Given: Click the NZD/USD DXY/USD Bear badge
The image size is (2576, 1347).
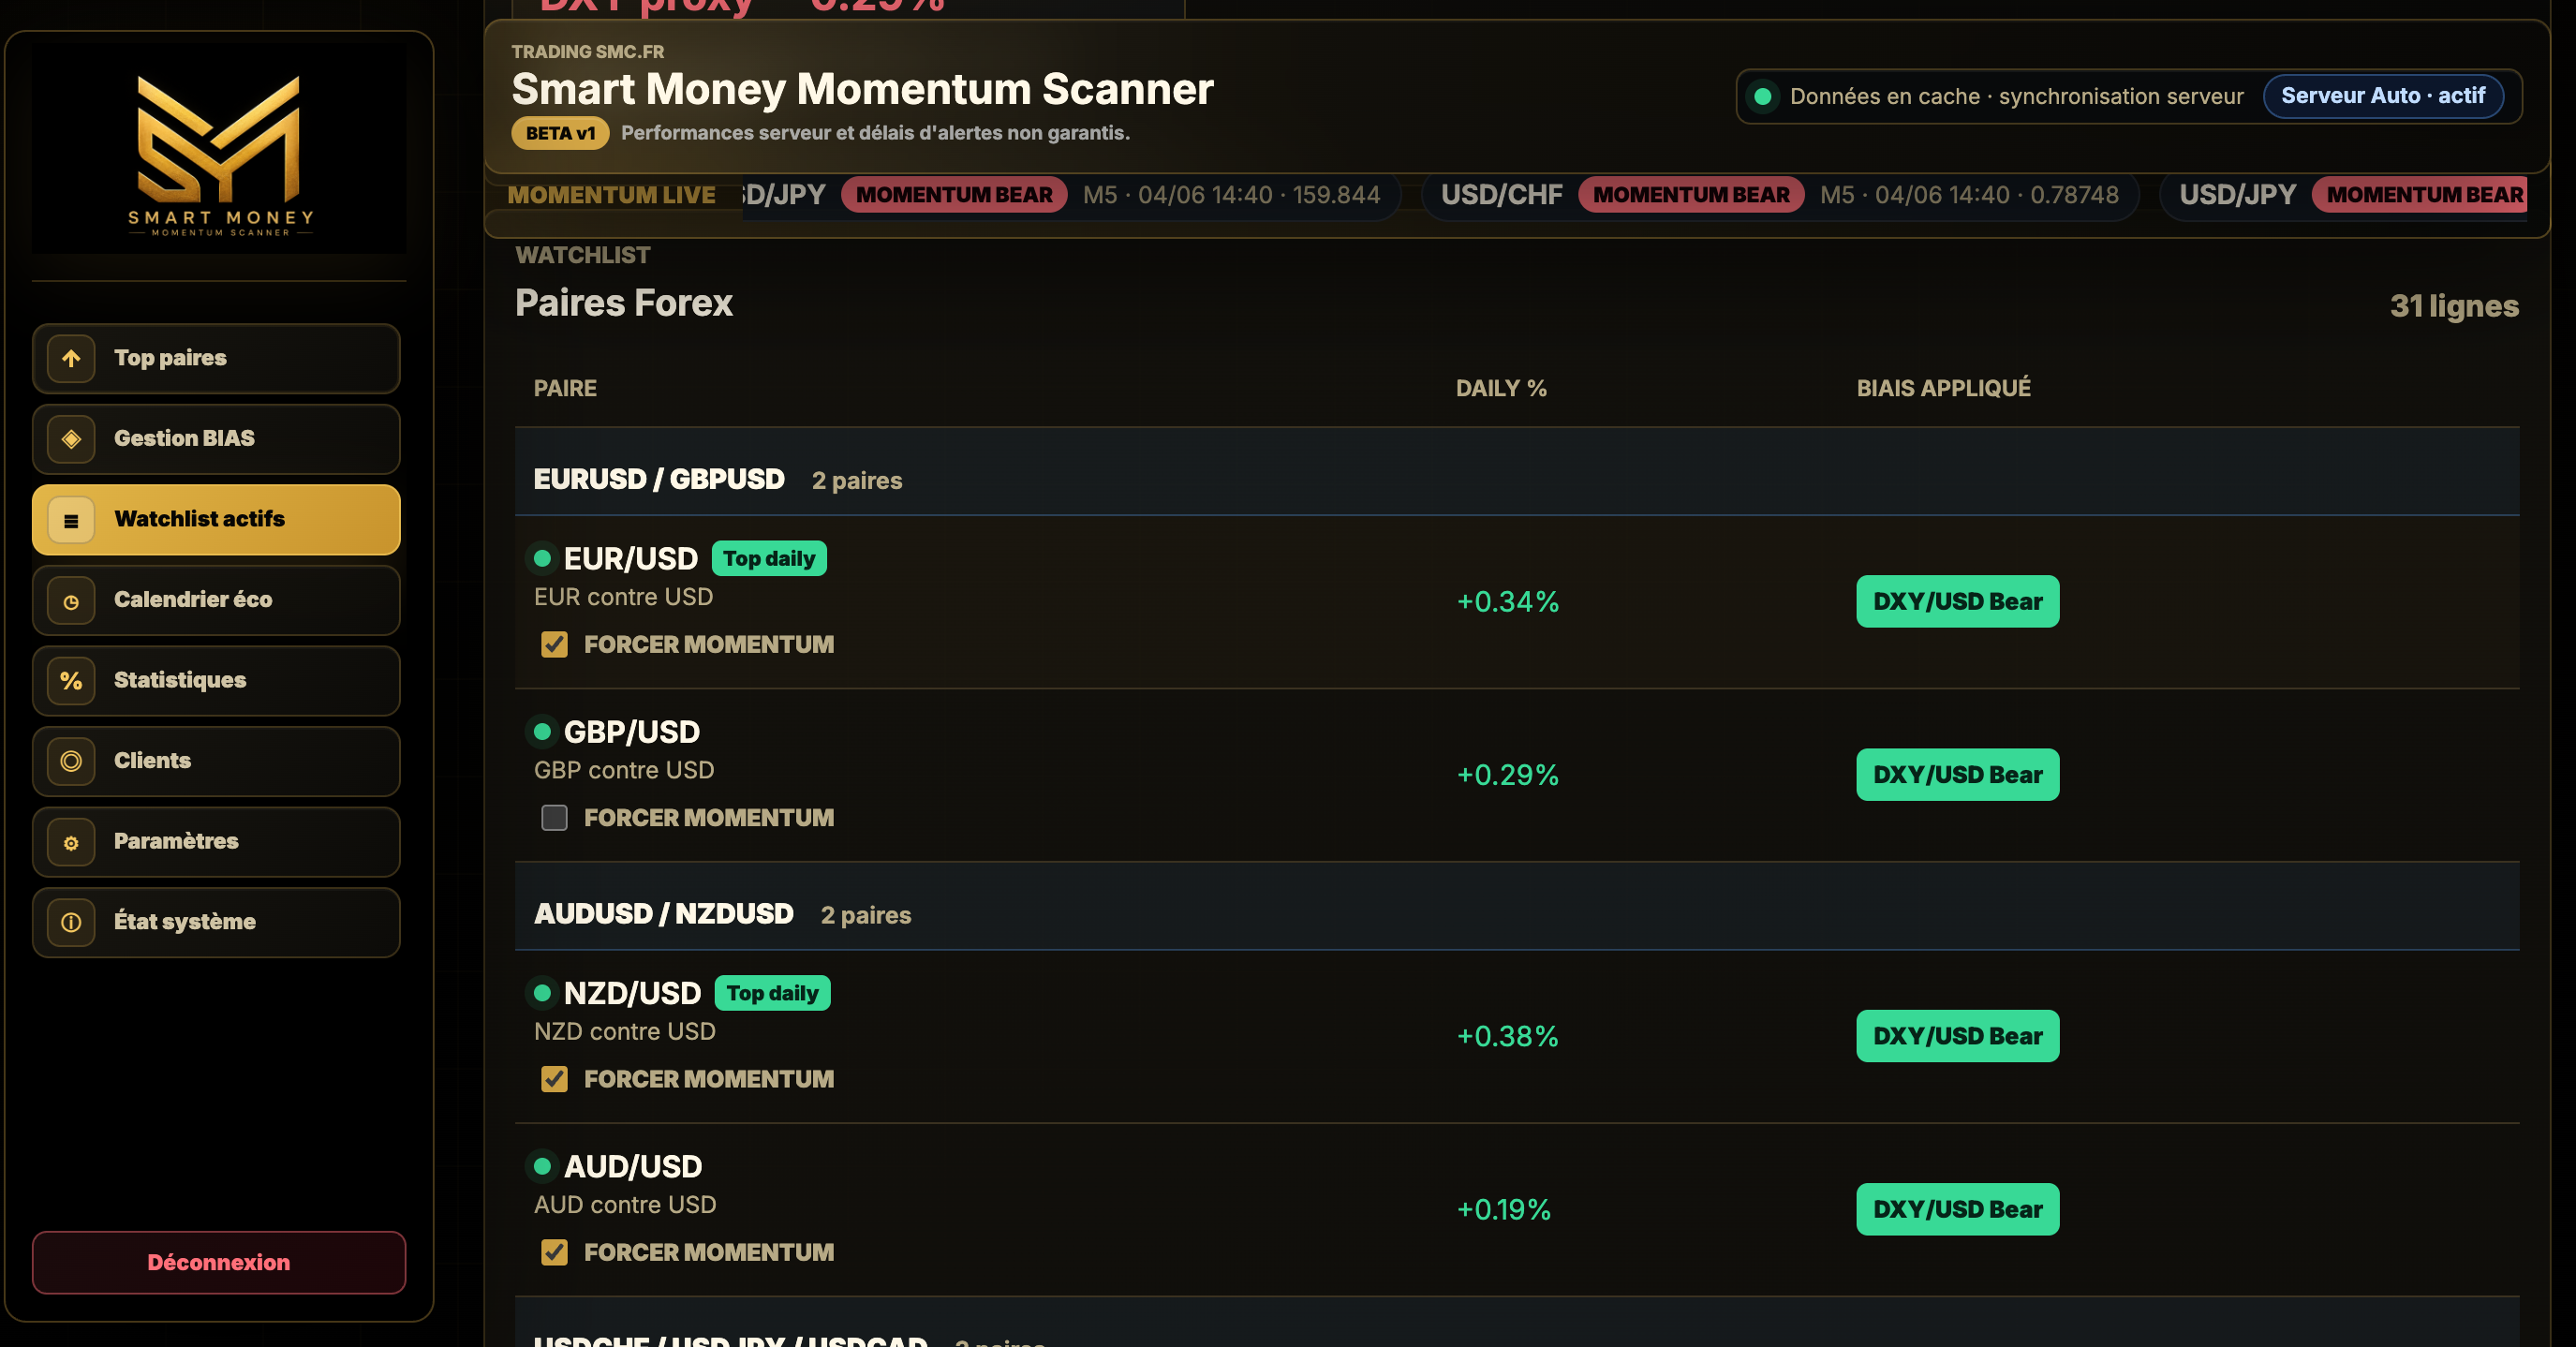Looking at the screenshot, I should pos(1958,1036).
